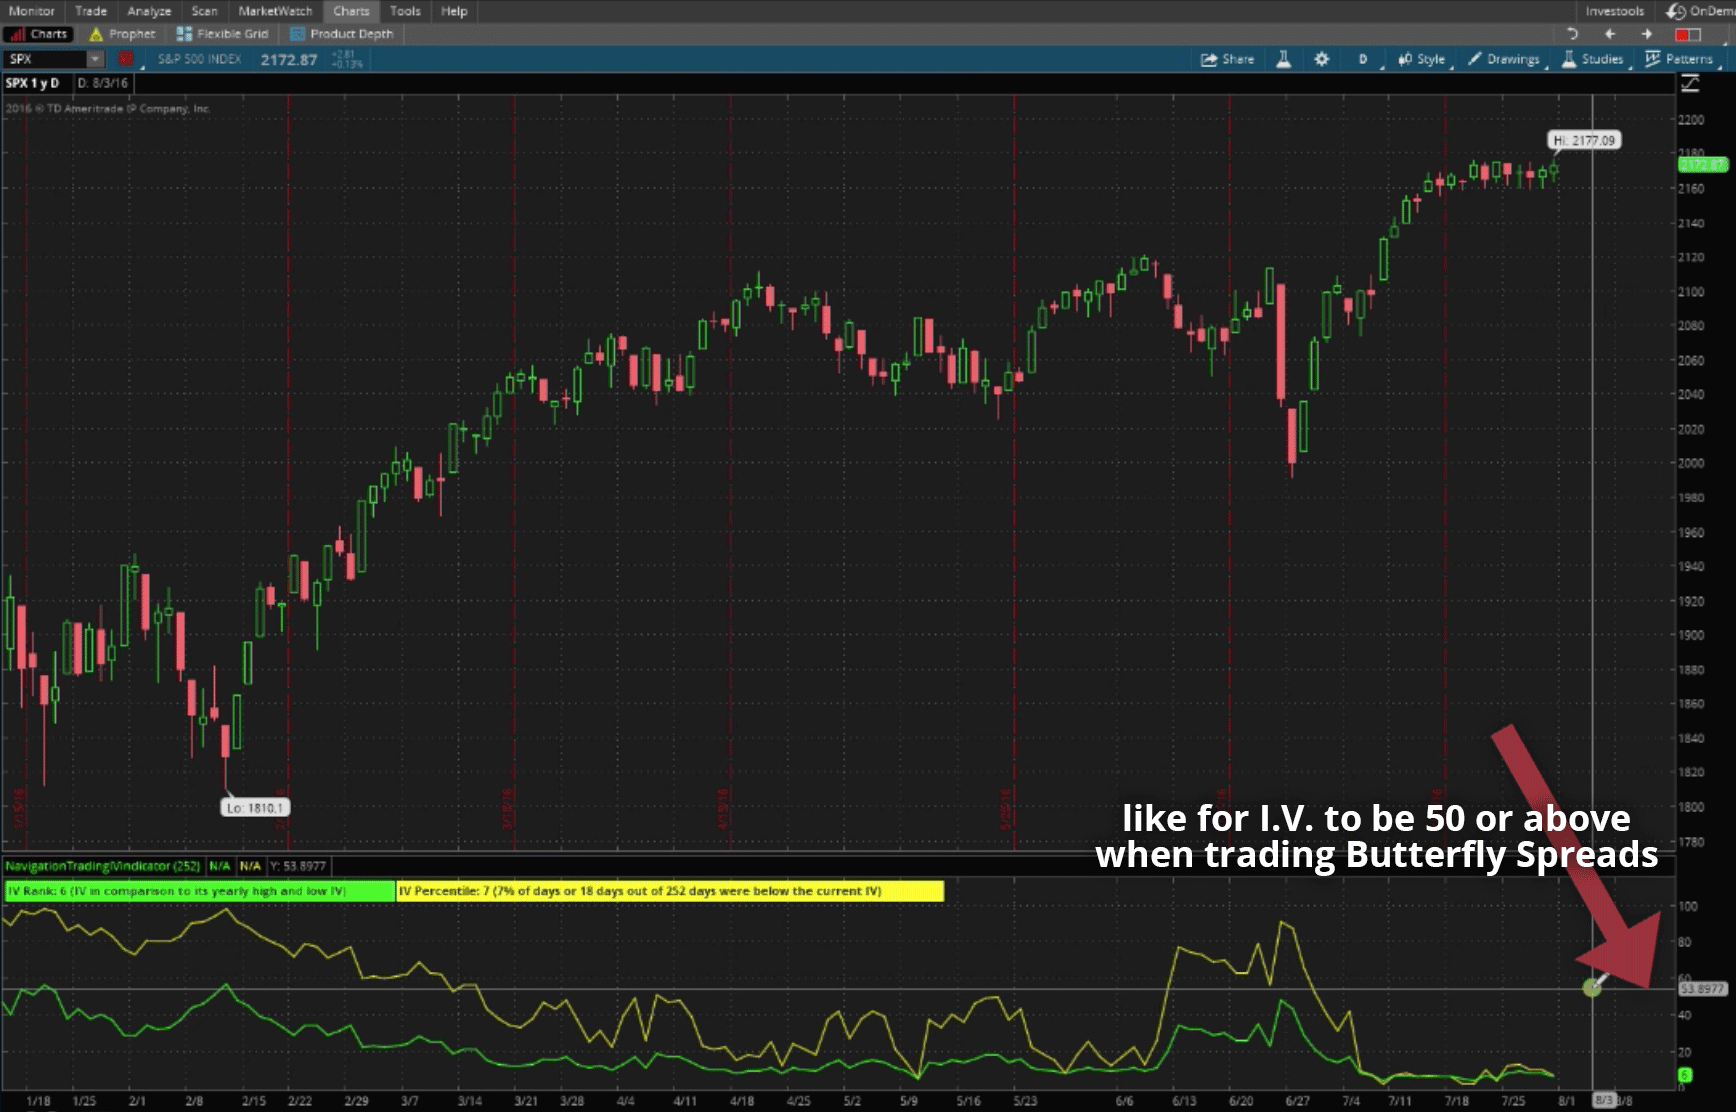Open the MarketWatch menu
Viewport: 1736px width, 1112px height.
tap(273, 11)
